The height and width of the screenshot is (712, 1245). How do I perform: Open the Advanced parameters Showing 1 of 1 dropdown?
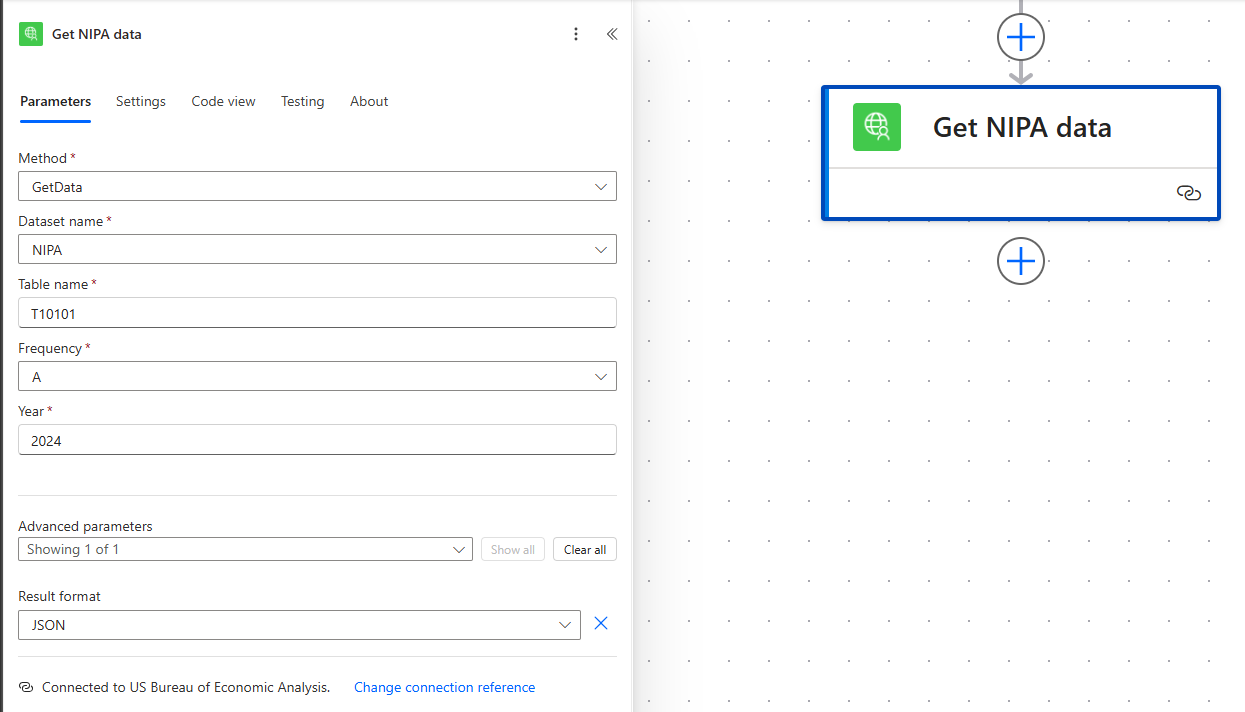click(245, 549)
